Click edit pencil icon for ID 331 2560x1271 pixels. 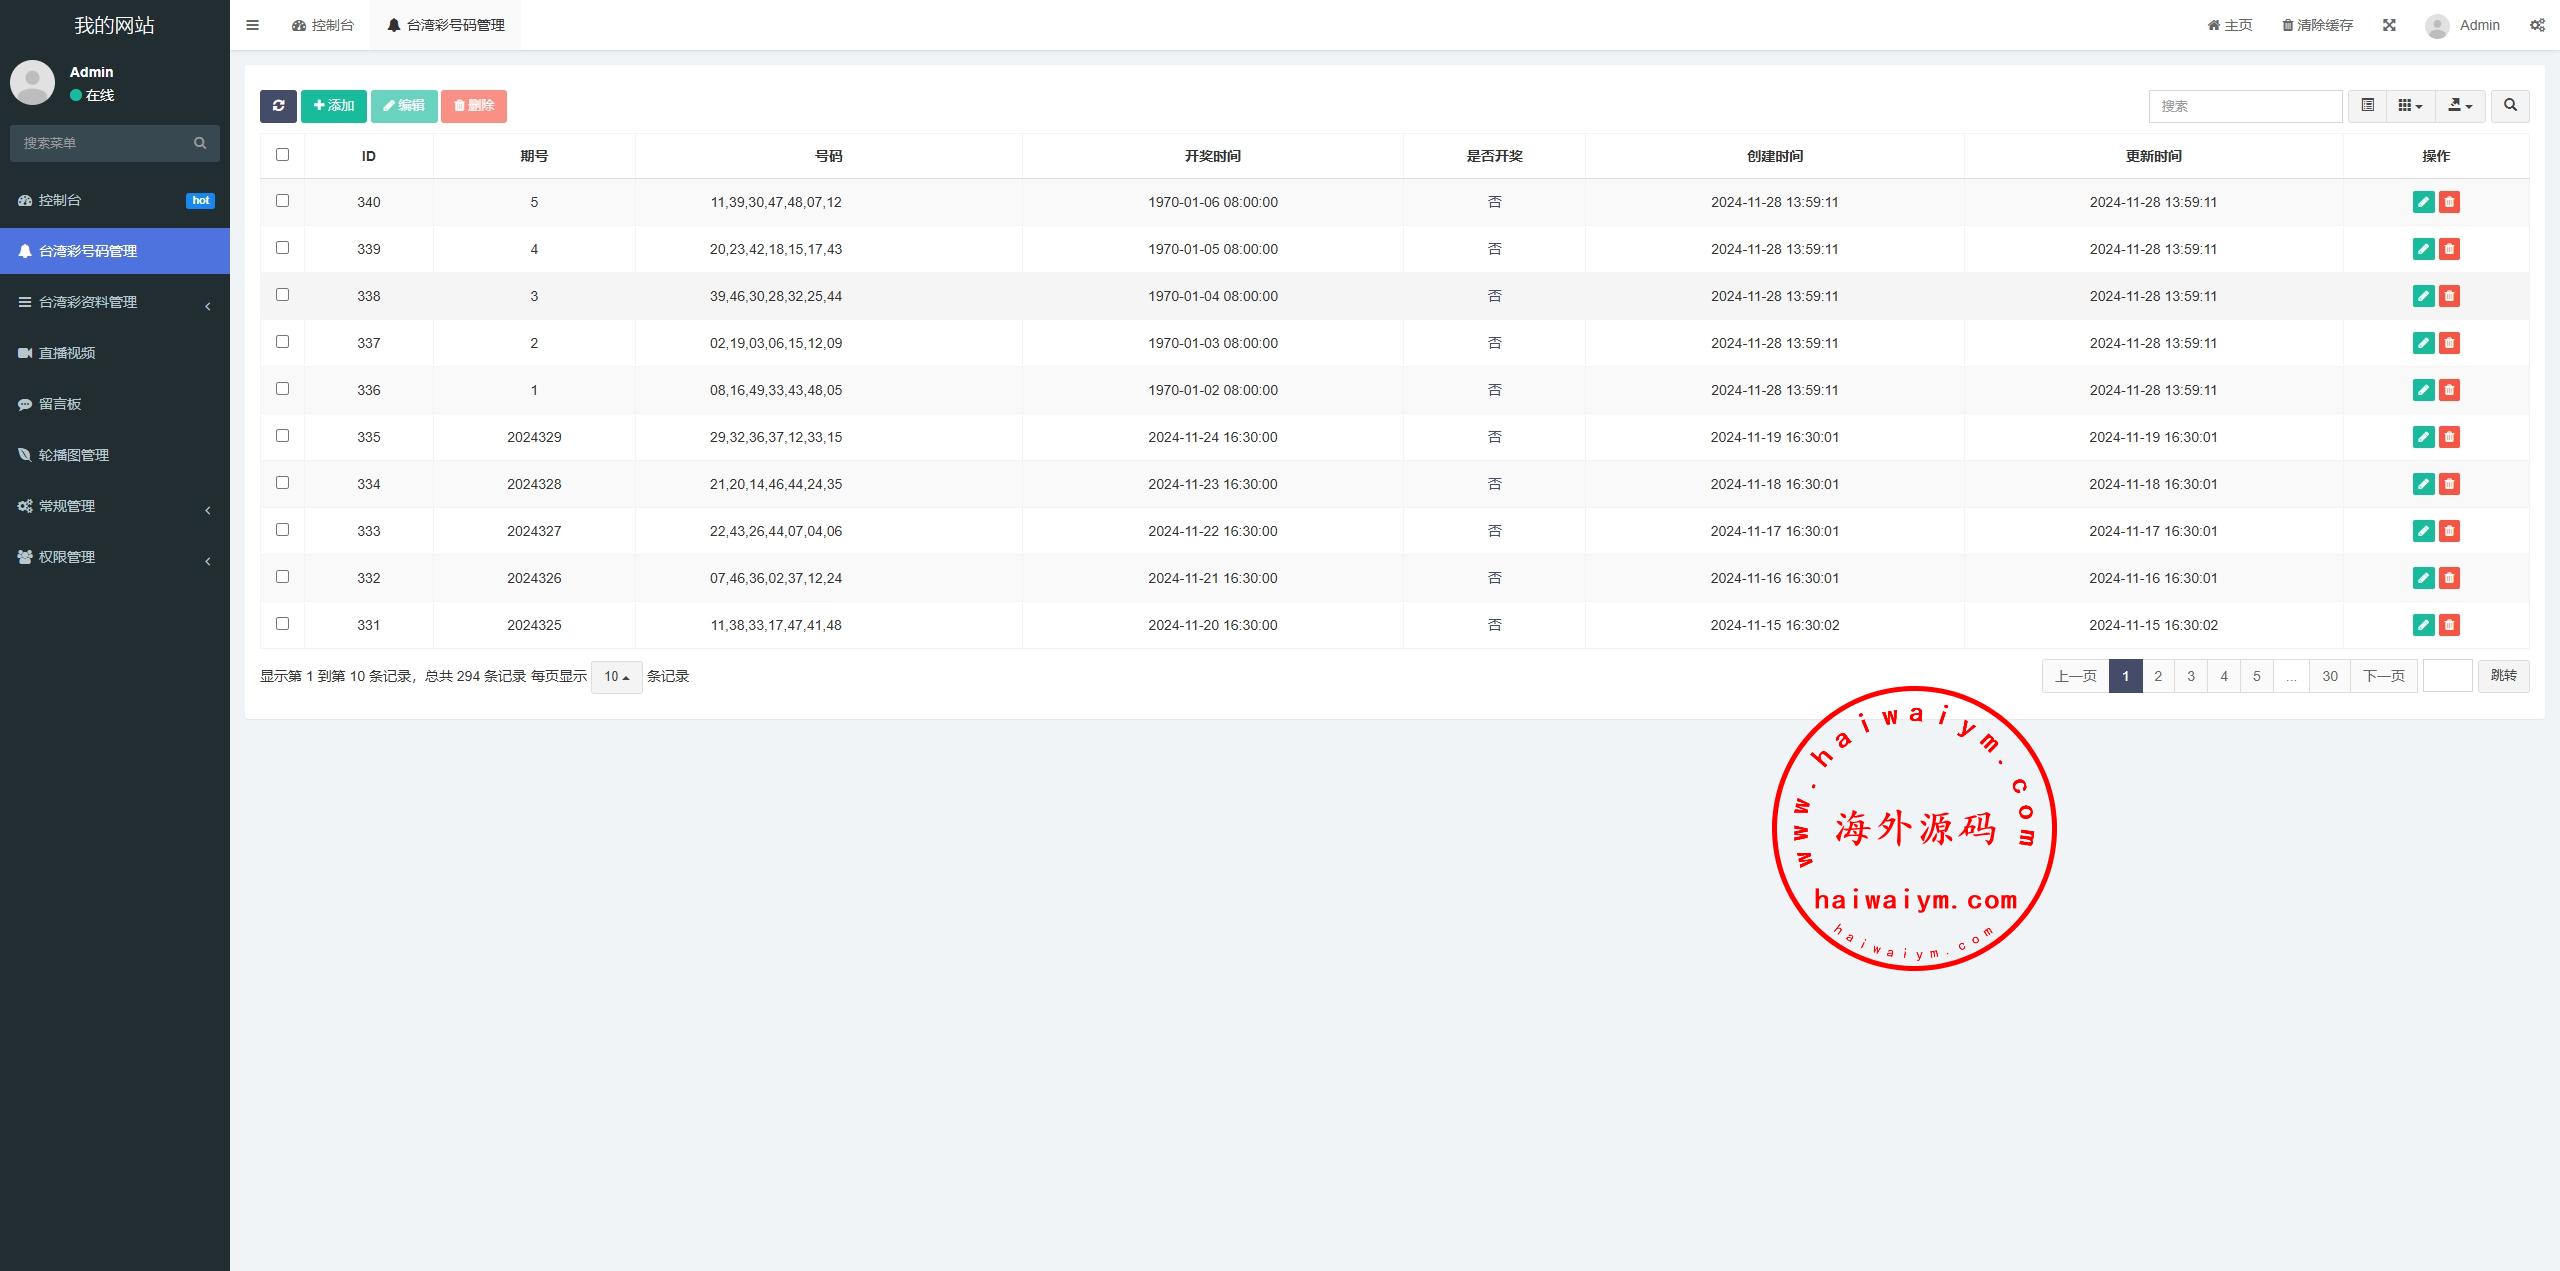pos(2423,625)
